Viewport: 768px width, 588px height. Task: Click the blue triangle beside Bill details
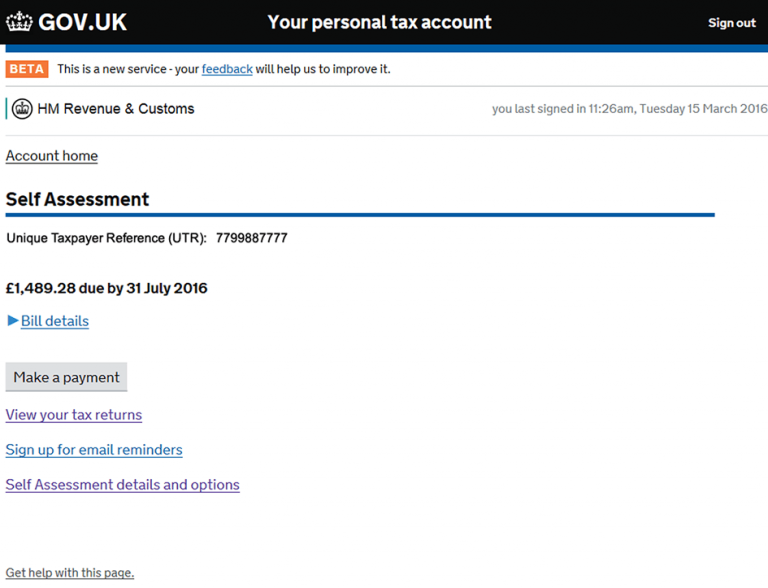click(13, 320)
